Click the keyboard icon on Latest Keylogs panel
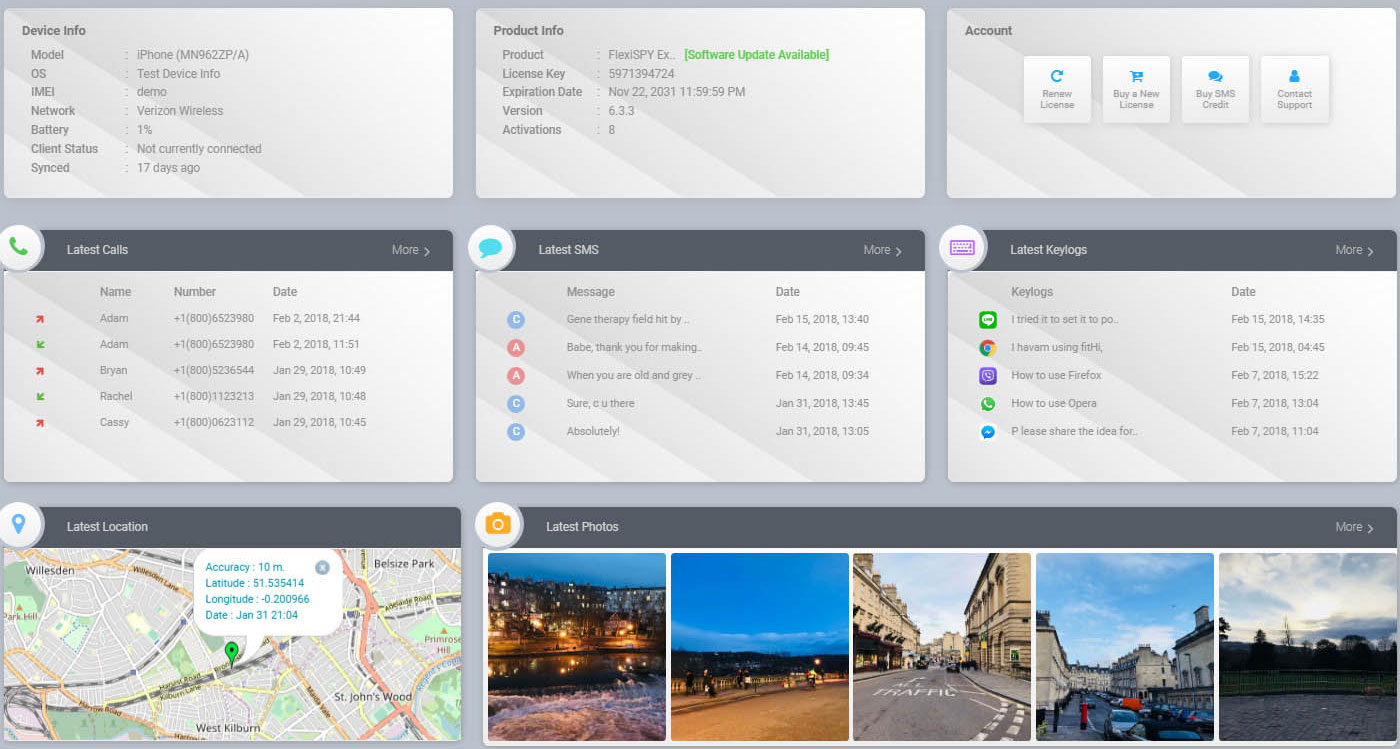 pos(962,248)
